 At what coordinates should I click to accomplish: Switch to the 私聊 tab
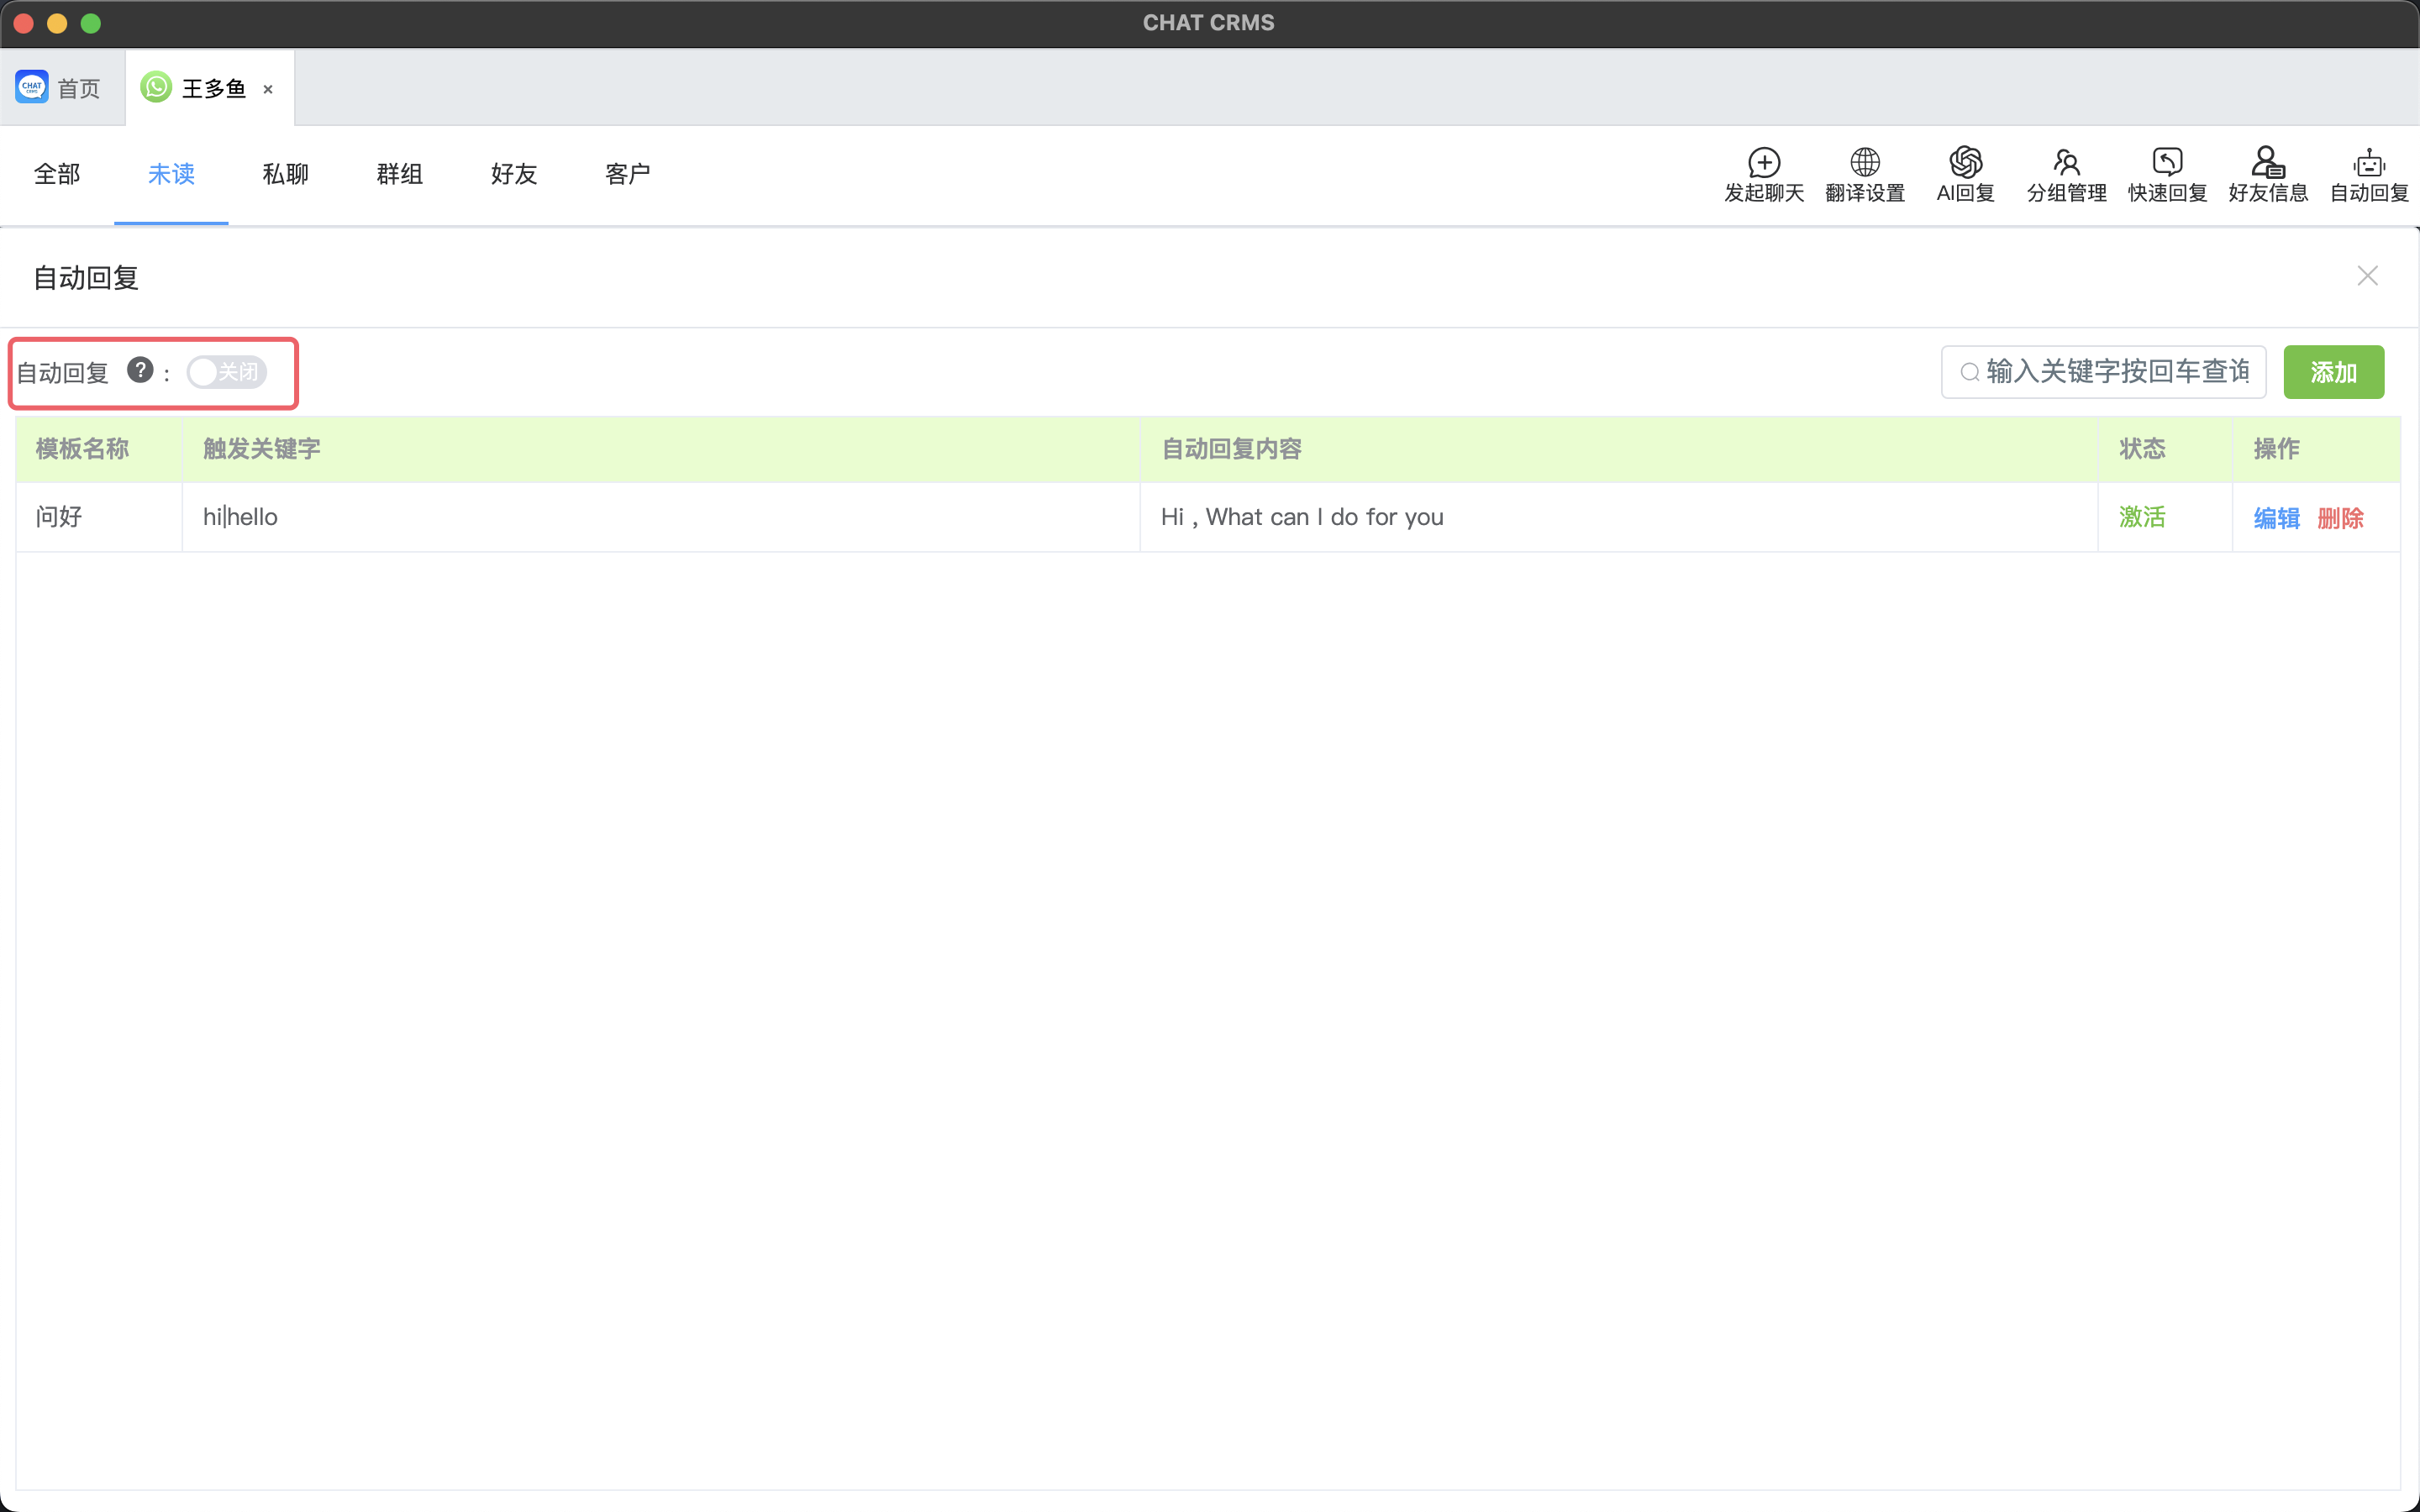pos(285,174)
